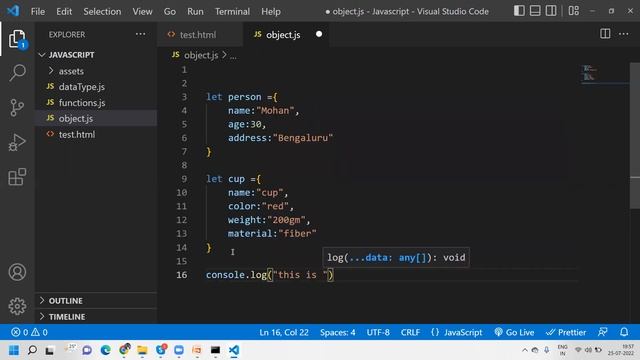
Task: Click the Customize Layout icon
Action: point(573,11)
